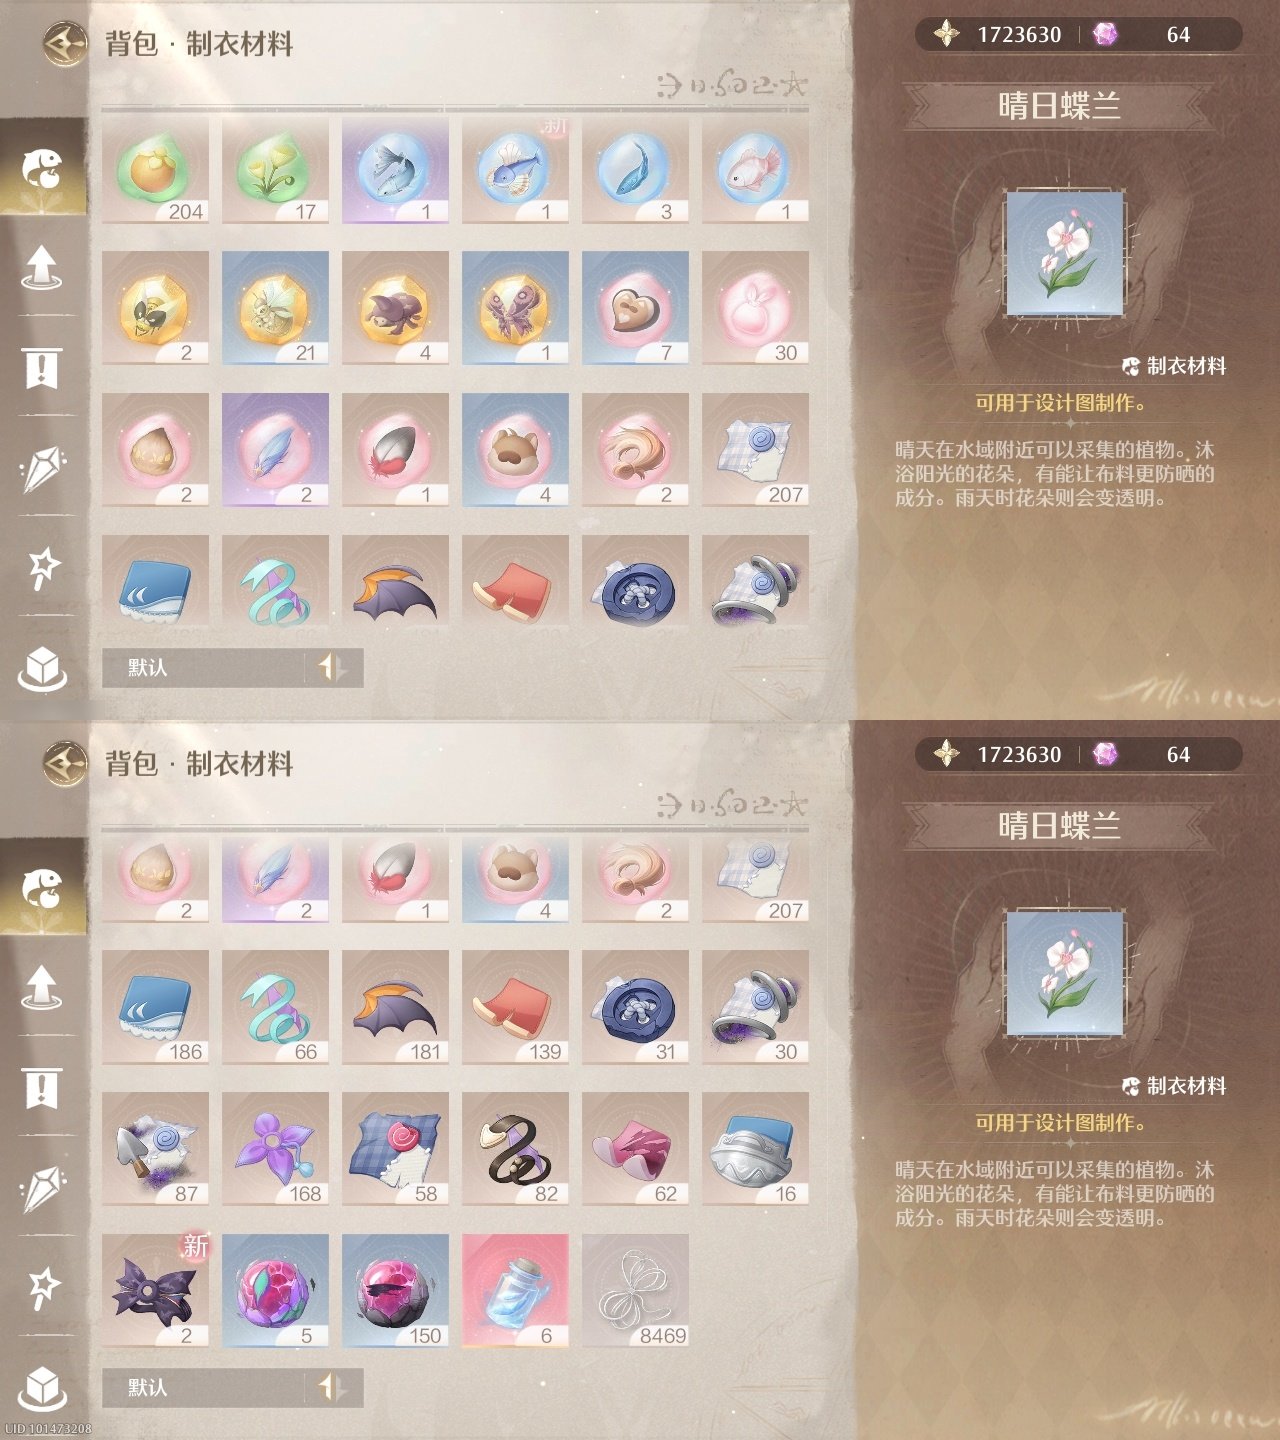Toggle sort order arrow beside top 默认

click(x=332, y=667)
